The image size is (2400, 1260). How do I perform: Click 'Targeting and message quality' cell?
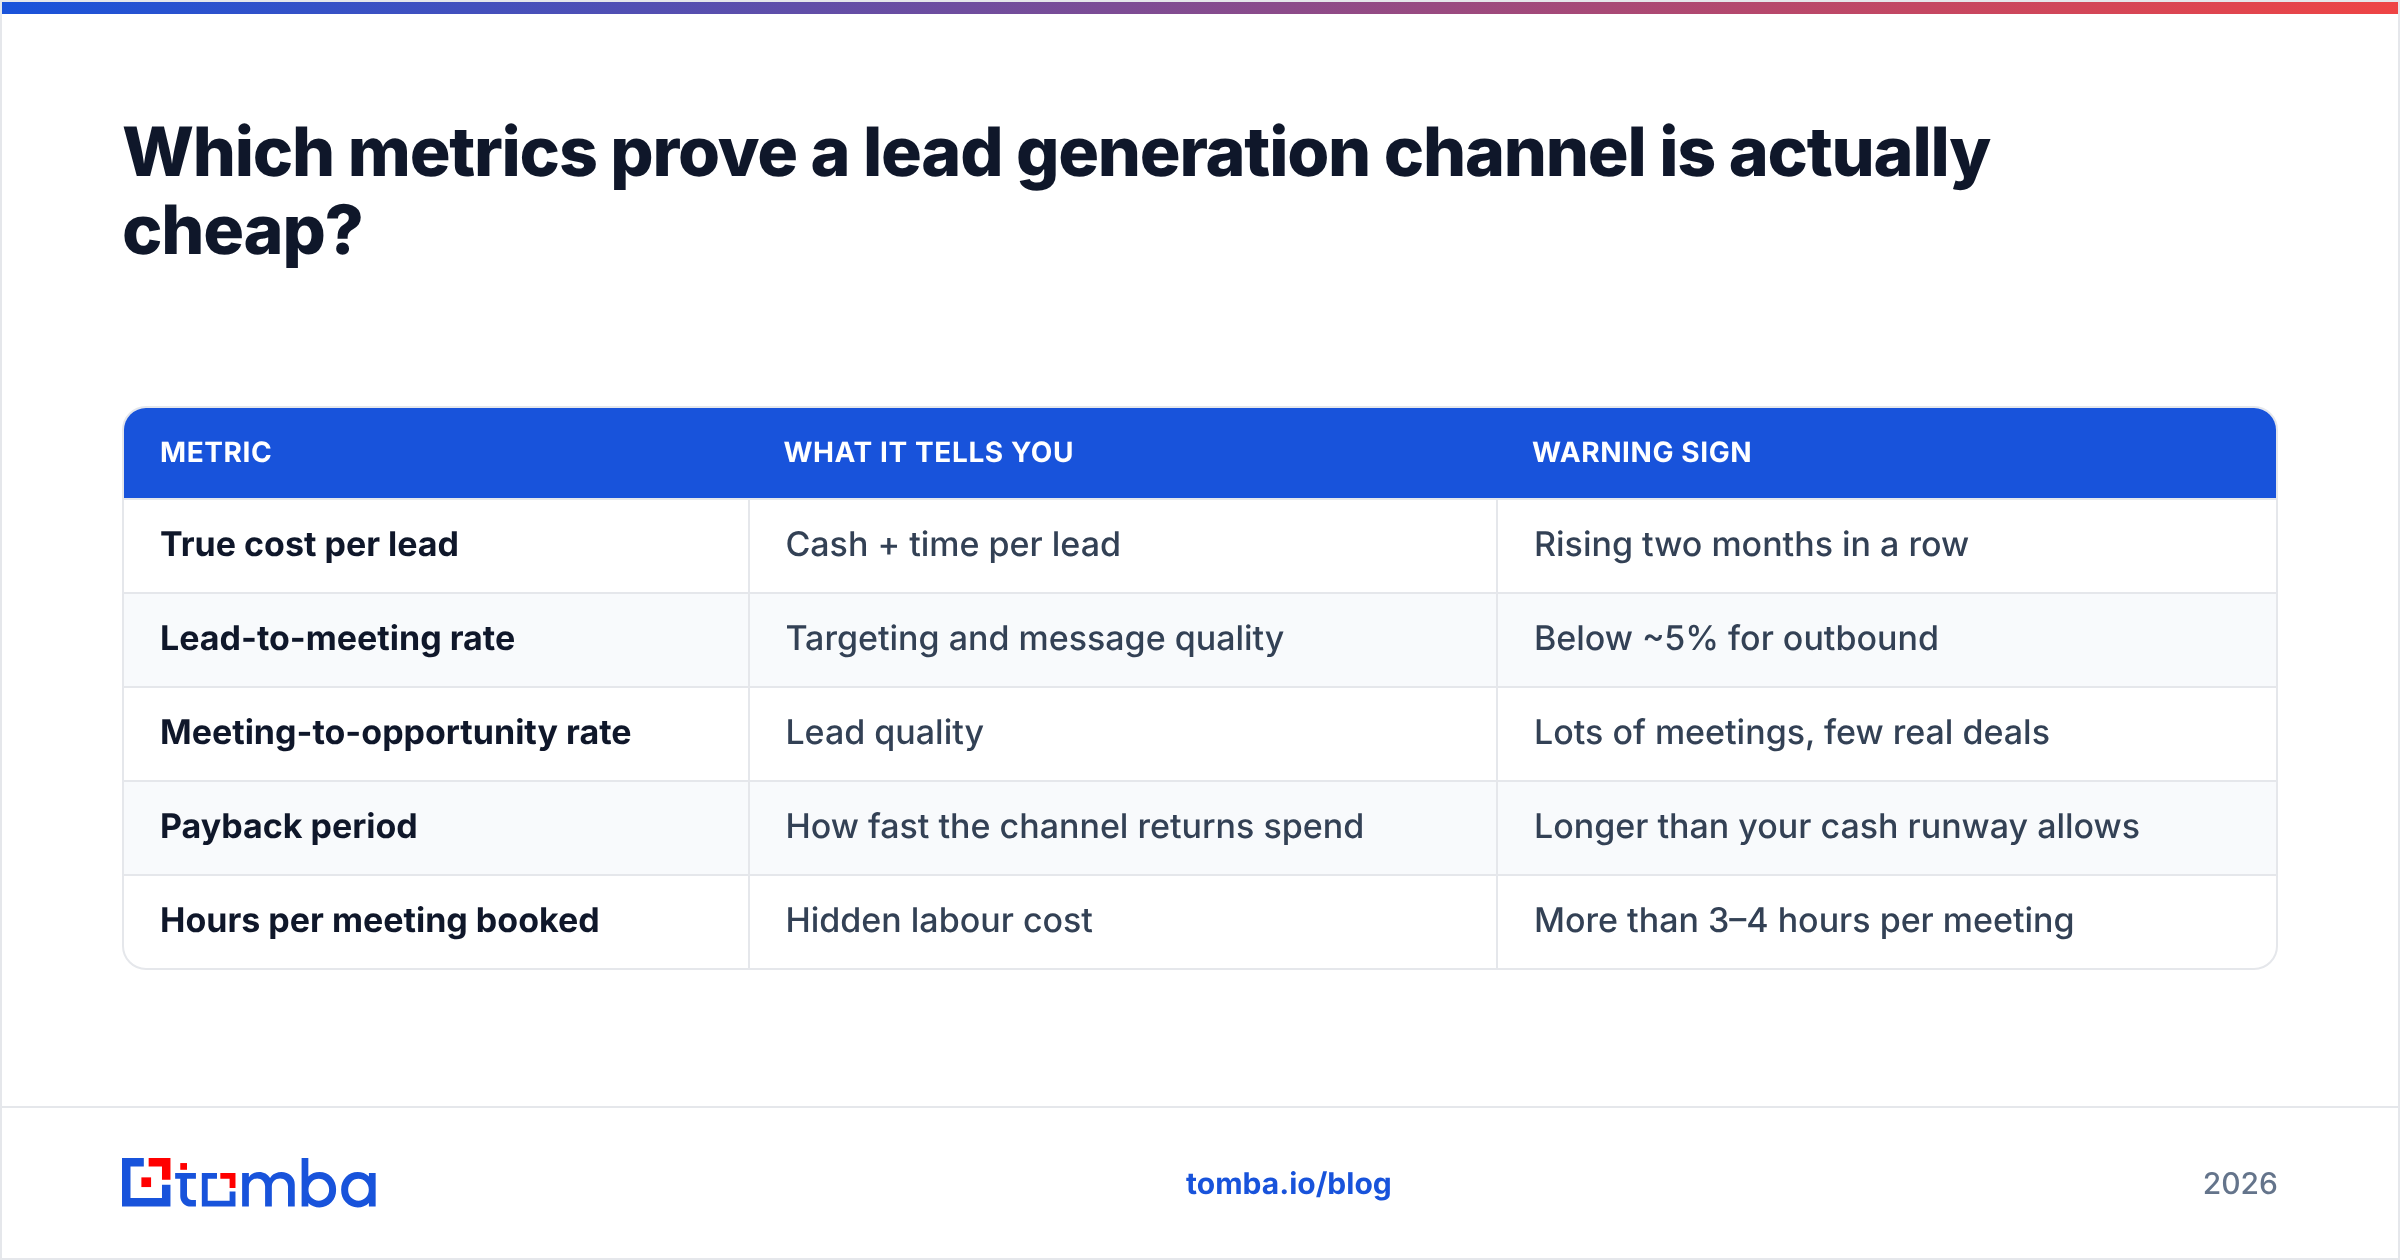[1123, 639]
